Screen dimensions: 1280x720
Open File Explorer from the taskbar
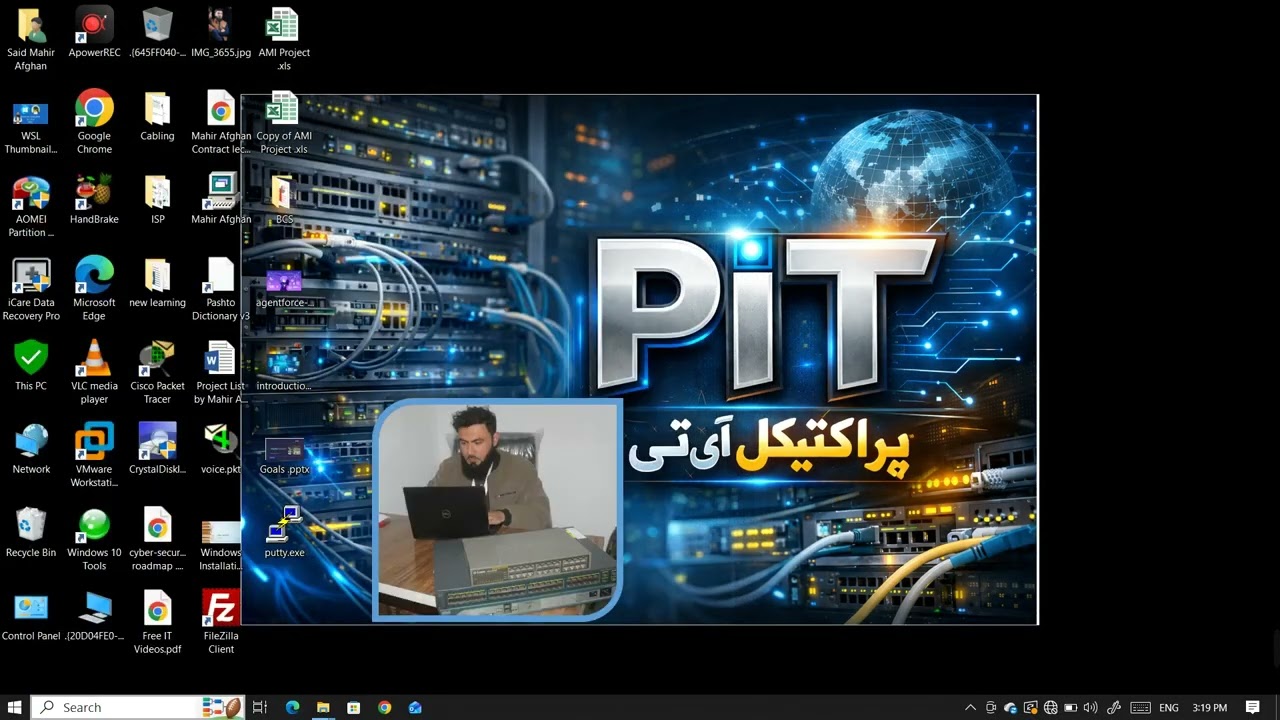[323, 707]
